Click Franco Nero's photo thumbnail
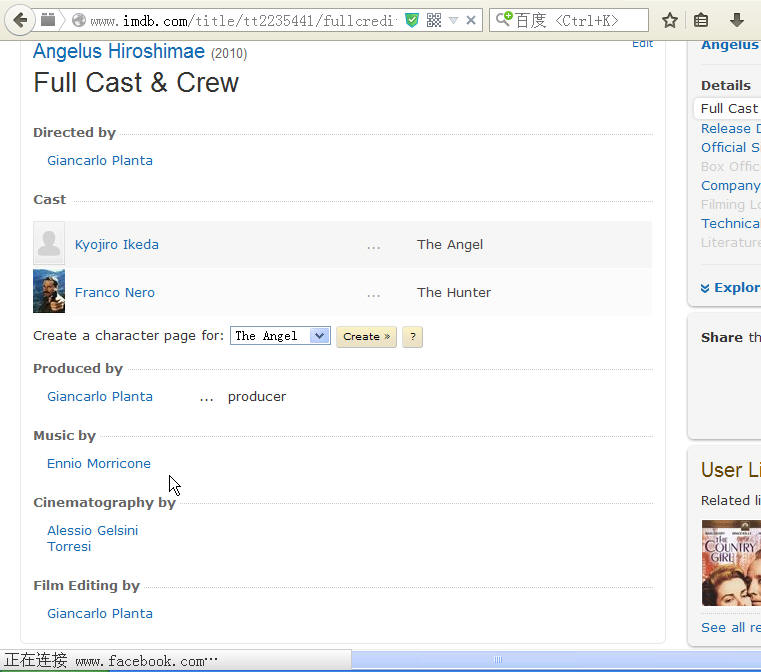Viewport: 761px width, 672px height. (49, 291)
